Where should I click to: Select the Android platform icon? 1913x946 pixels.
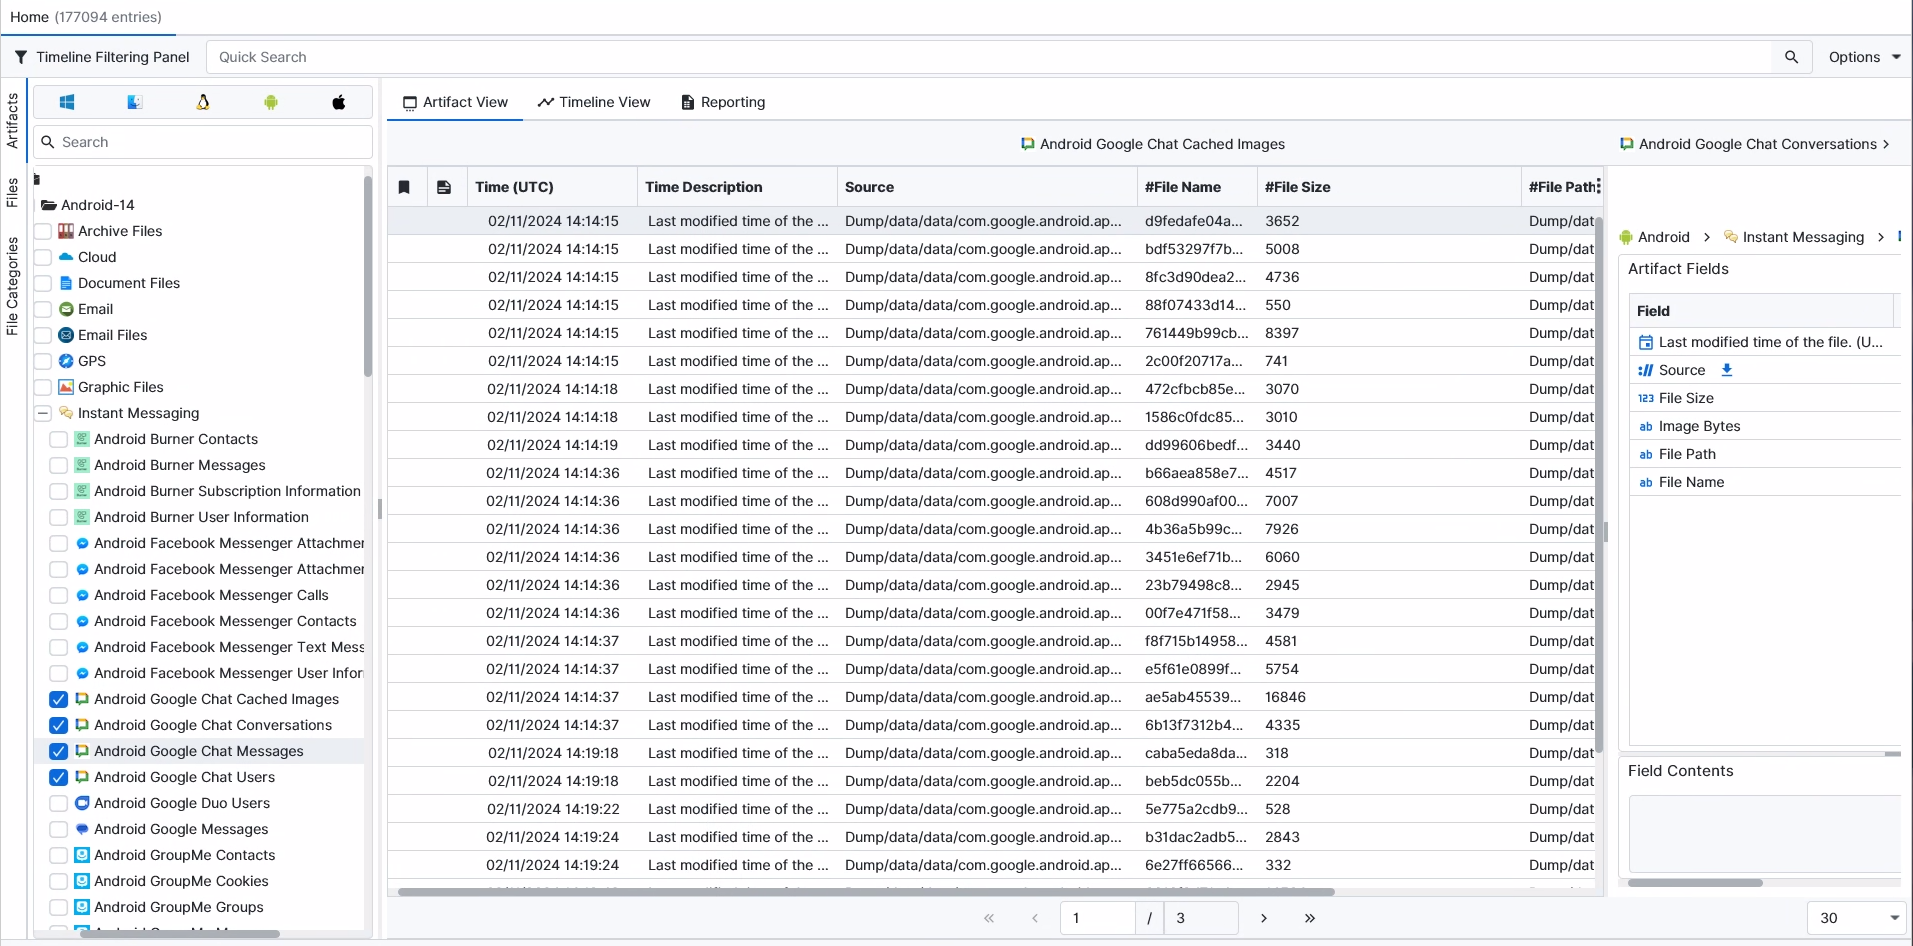(x=271, y=102)
